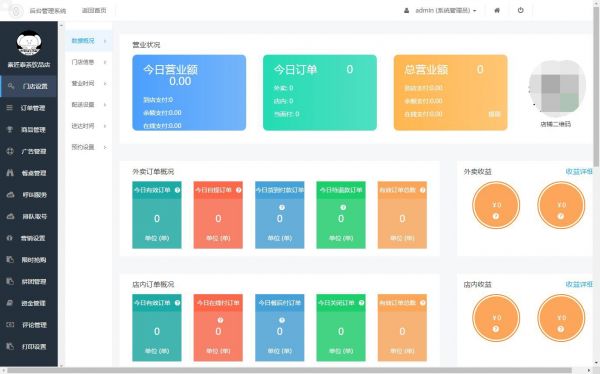Open 订单管理 in the sidebar

tap(29, 108)
